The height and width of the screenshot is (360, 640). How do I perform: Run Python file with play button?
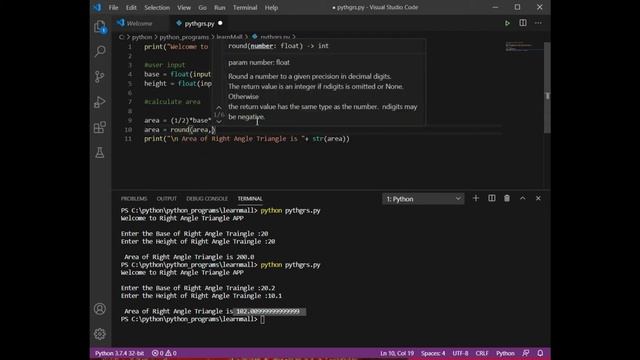click(507, 23)
